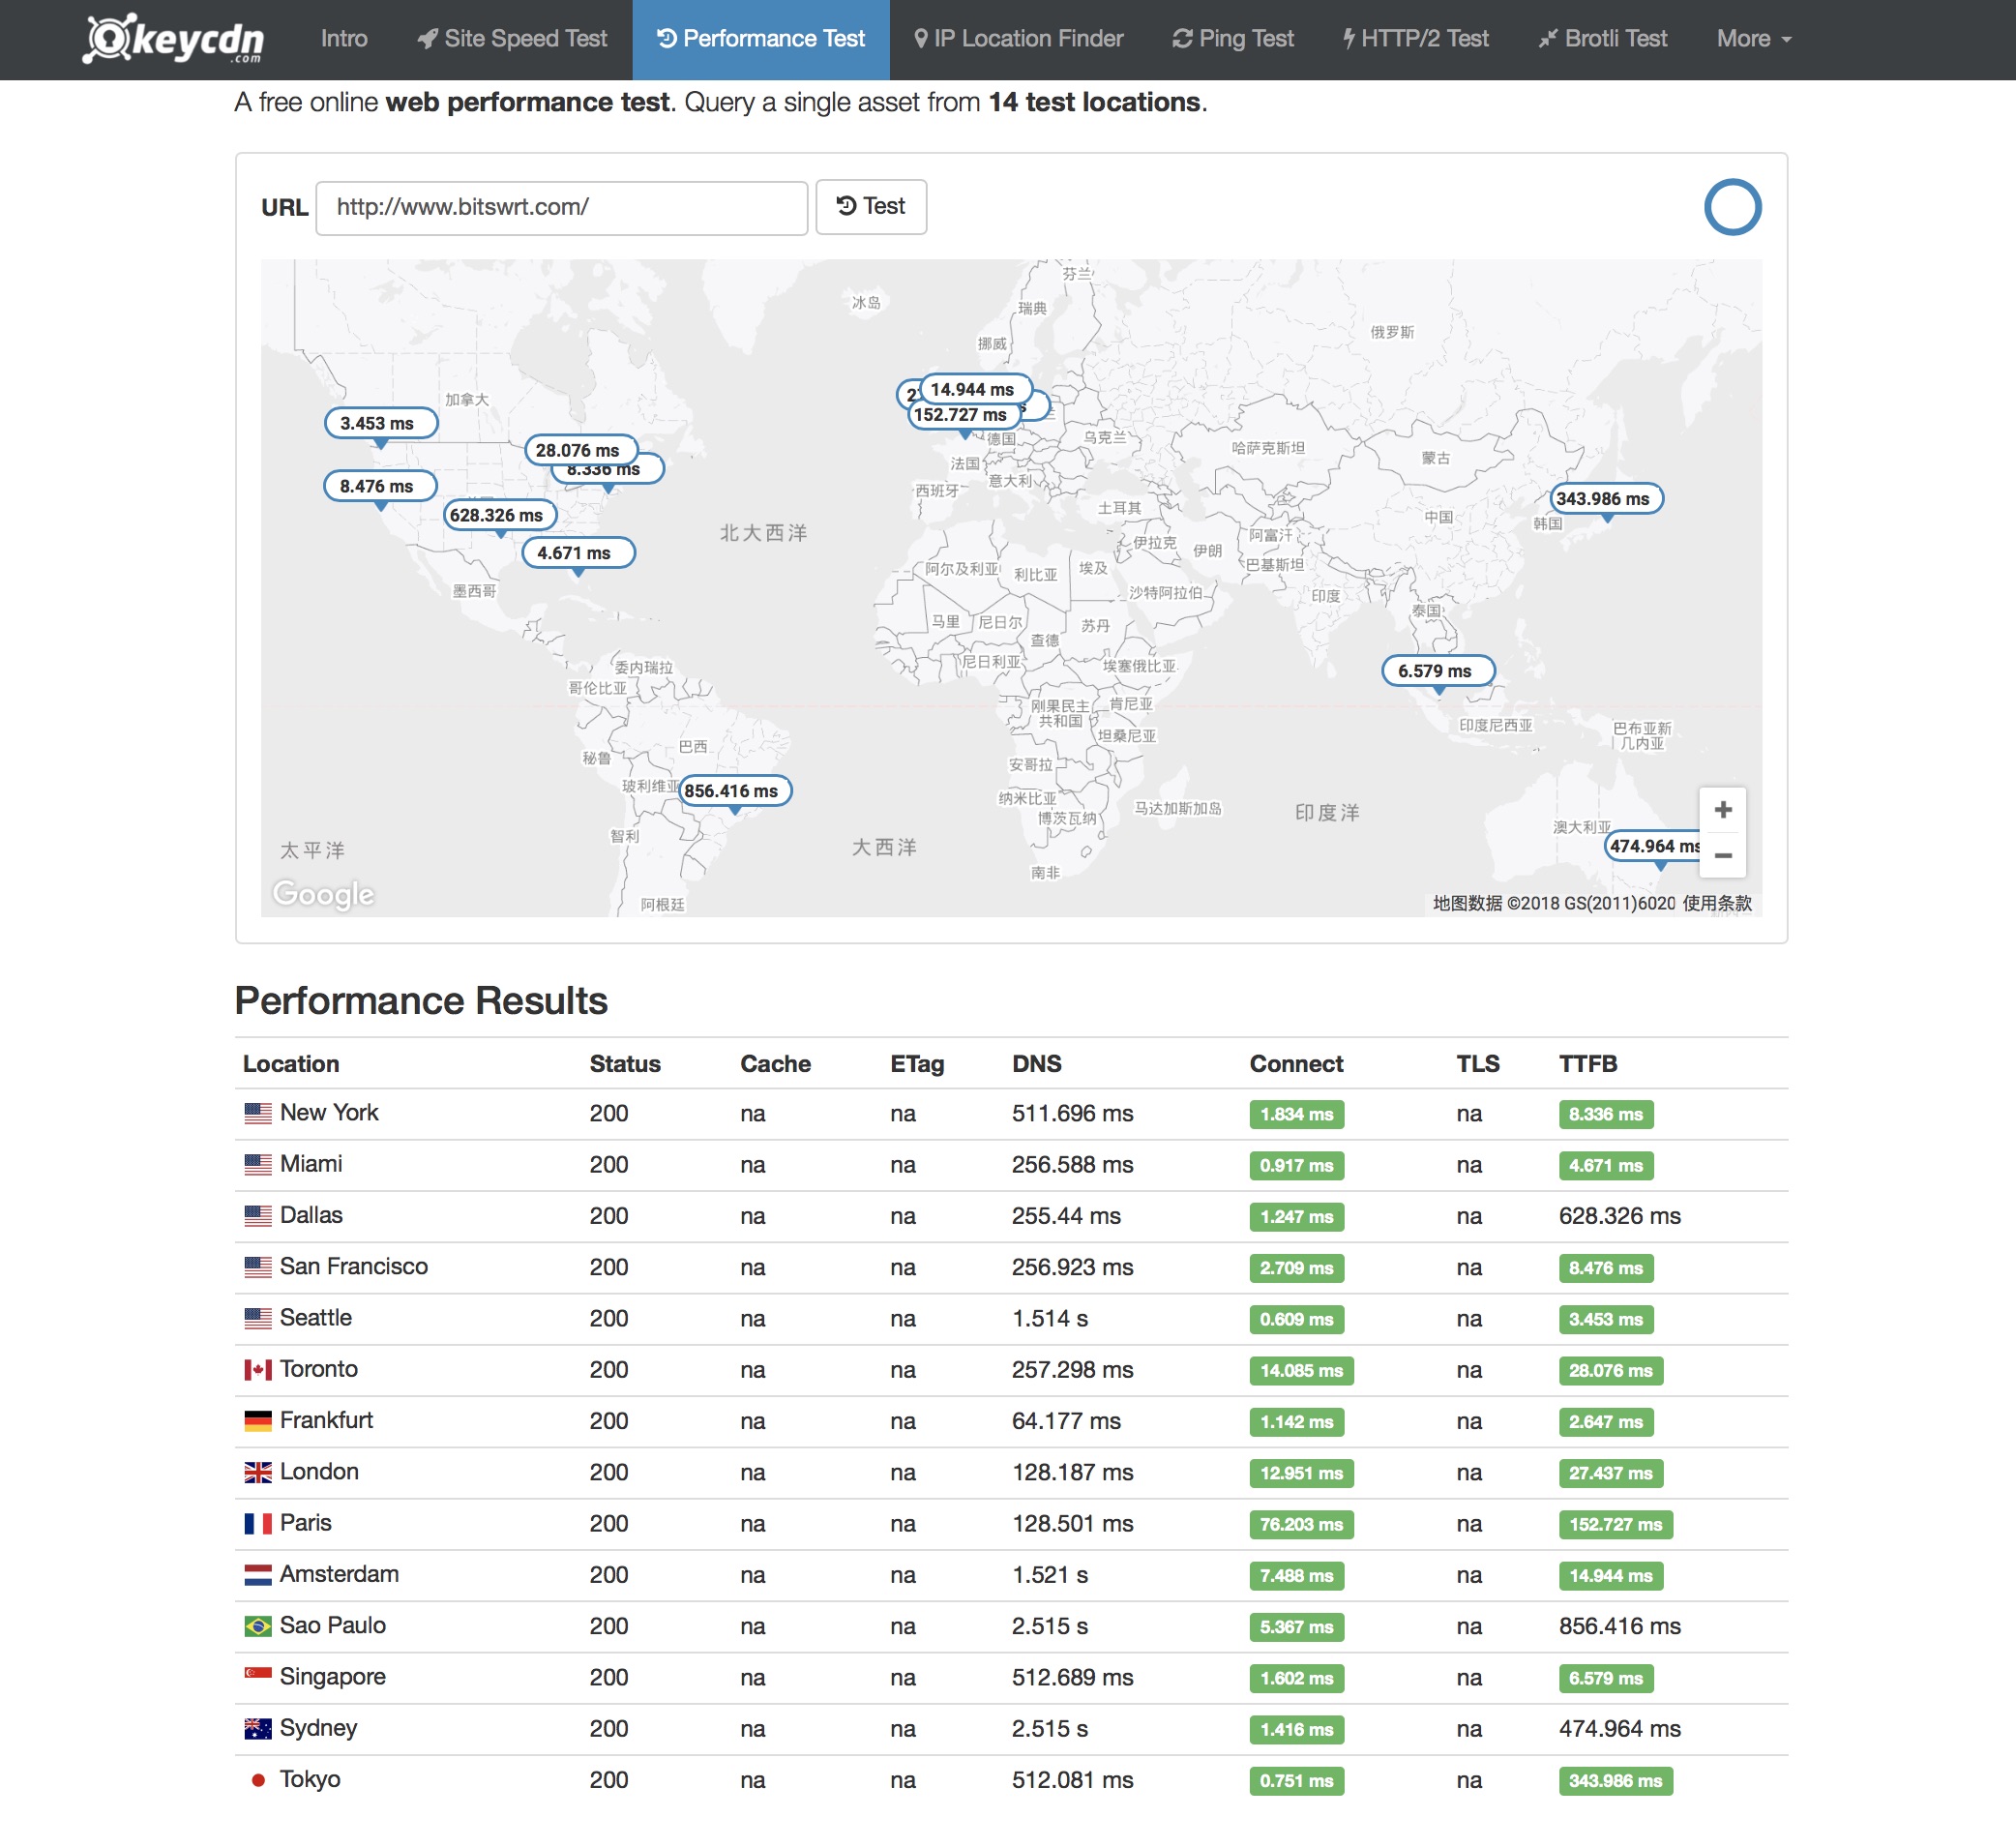Click the 3.453 ms Seattle marker
2016x1848 pixels.
380,423
